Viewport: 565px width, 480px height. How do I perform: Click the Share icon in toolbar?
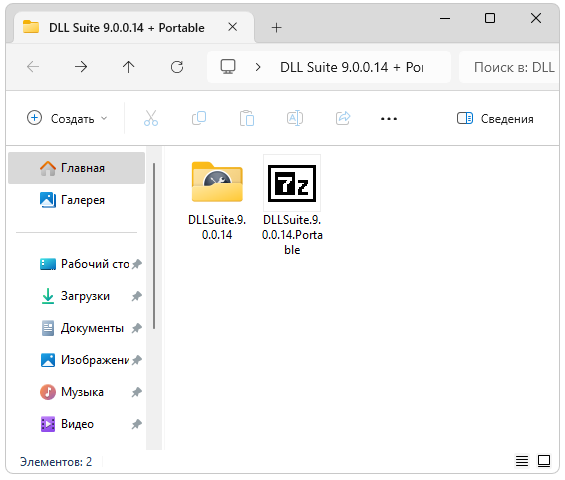pos(343,118)
